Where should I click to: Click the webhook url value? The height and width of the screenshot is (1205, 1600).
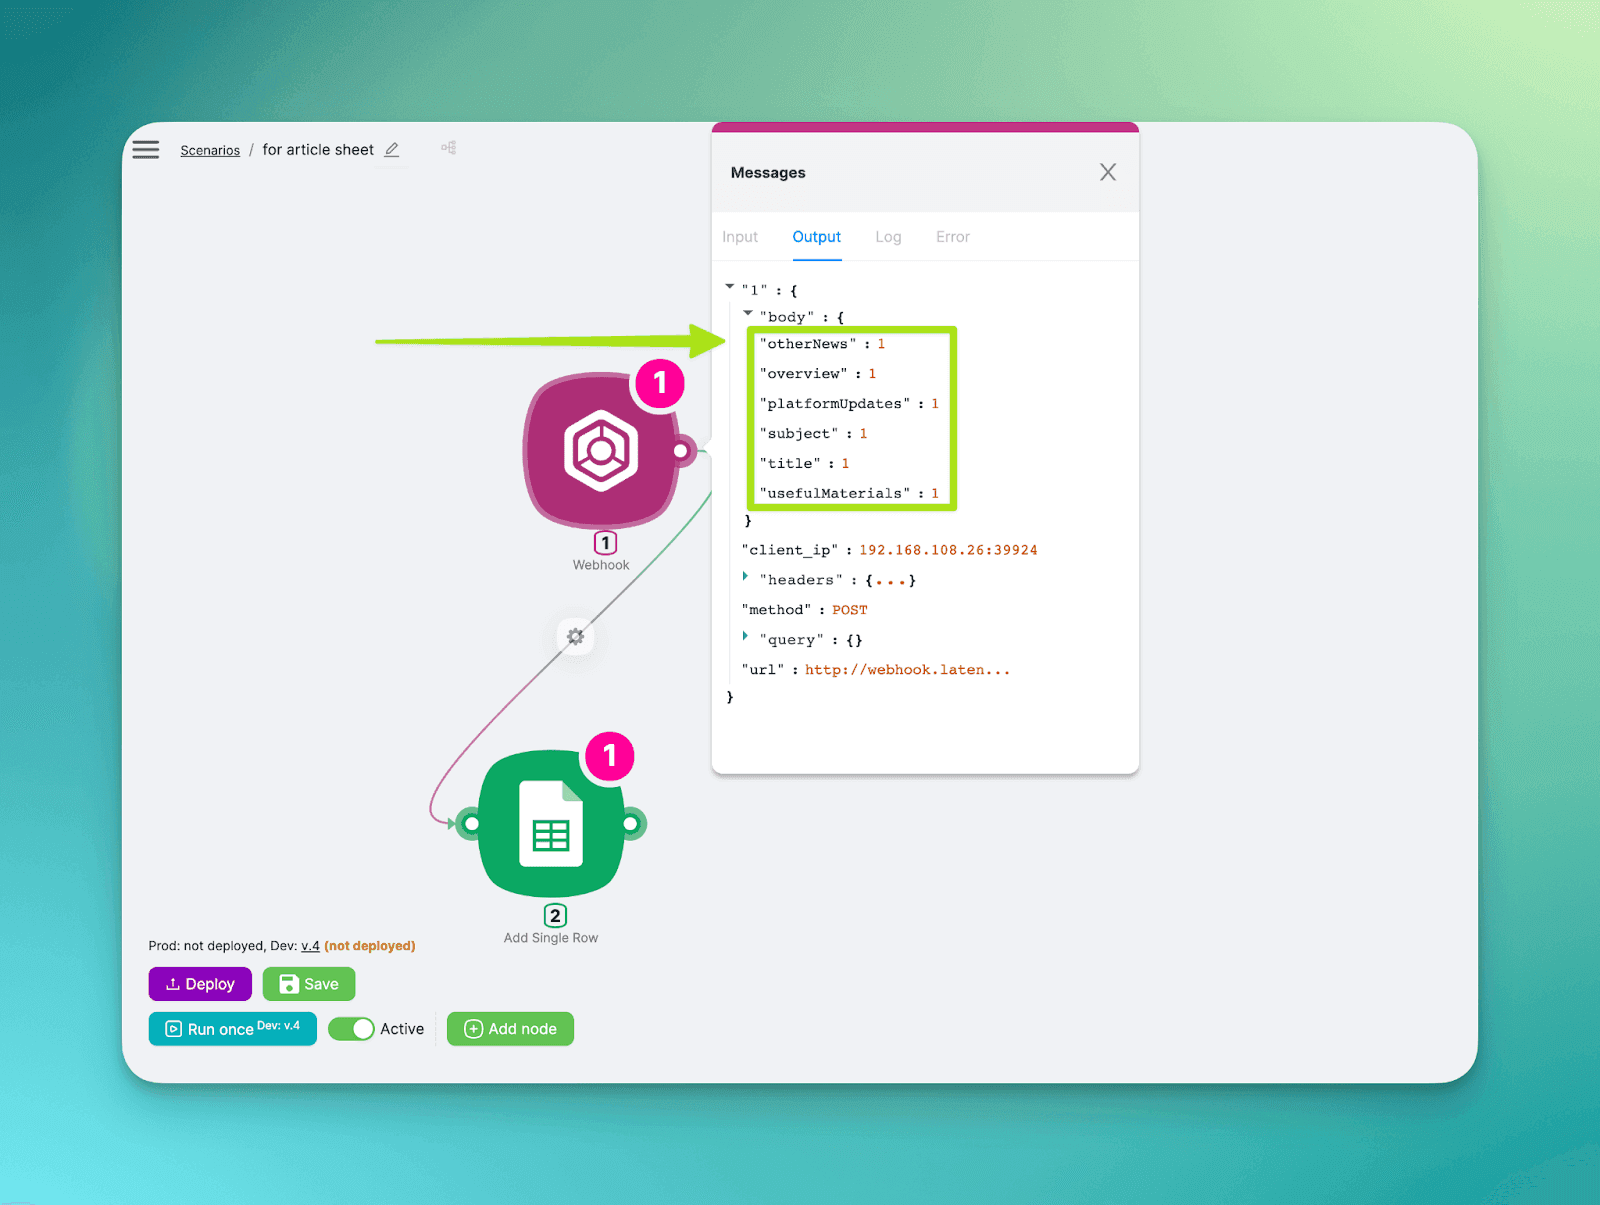click(x=907, y=670)
